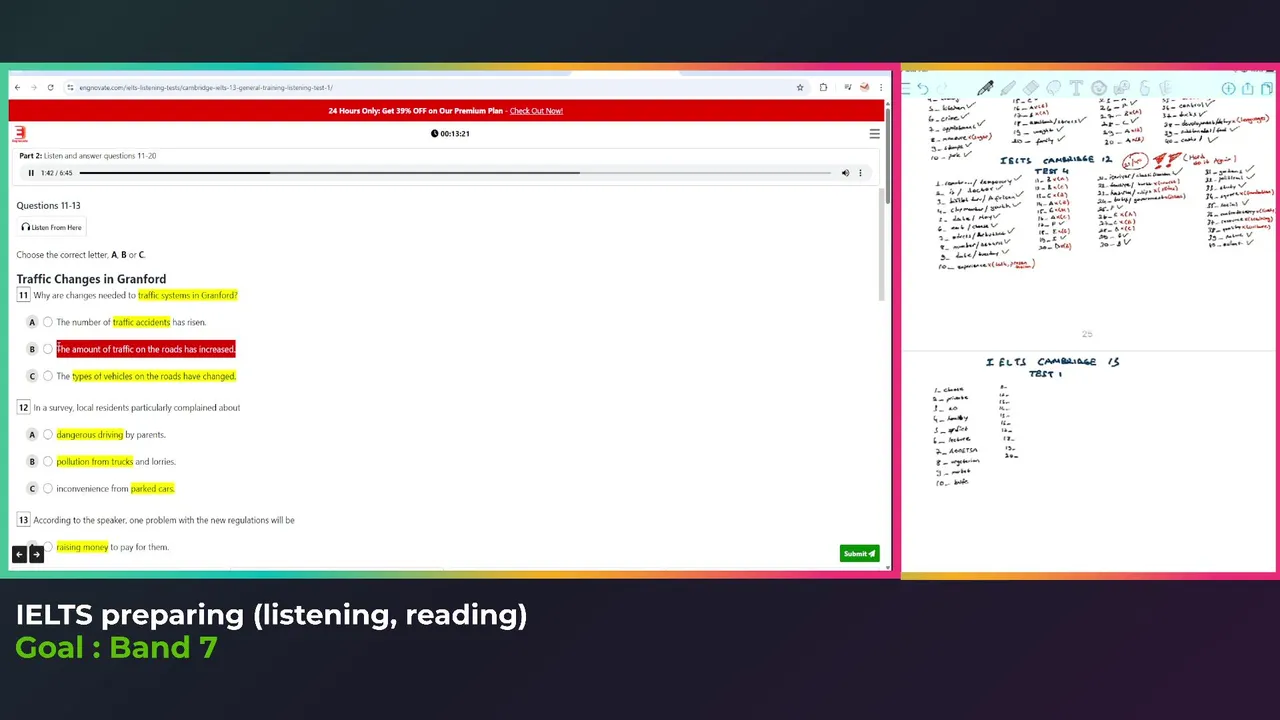Image resolution: width=1280 pixels, height=720 pixels.
Task: Reload the engnovate page
Action: pos(50,88)
